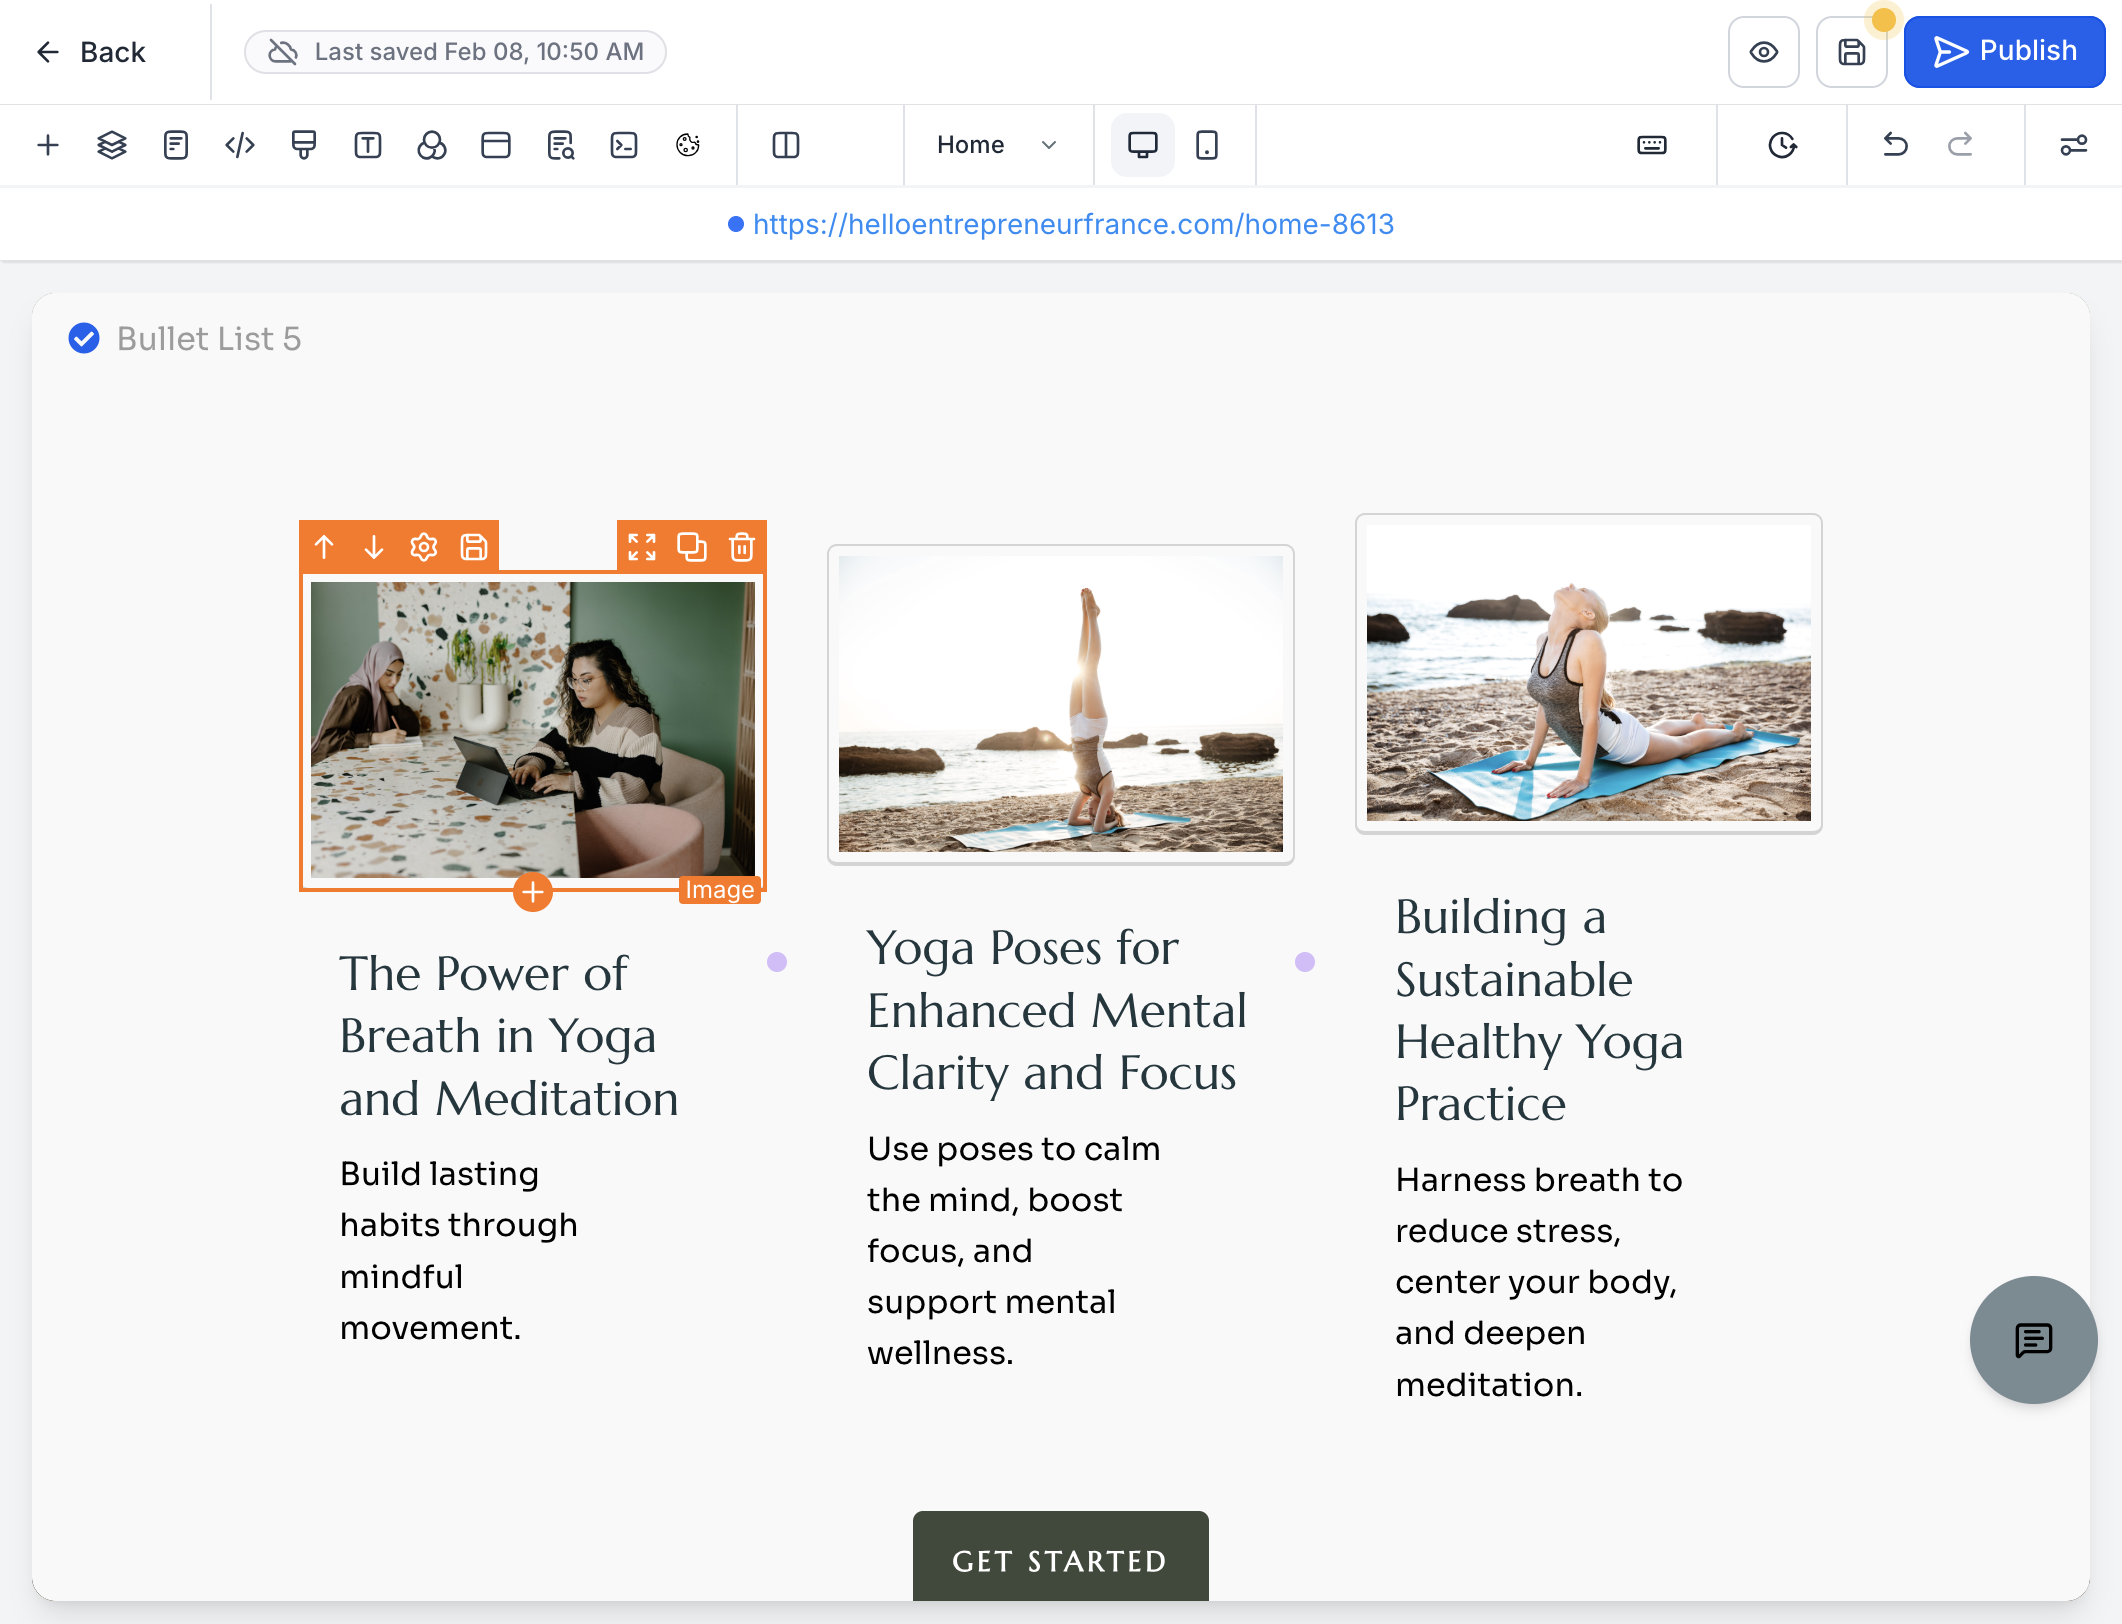
Task: Open the layers panel icon
Action: pos(112,145)
